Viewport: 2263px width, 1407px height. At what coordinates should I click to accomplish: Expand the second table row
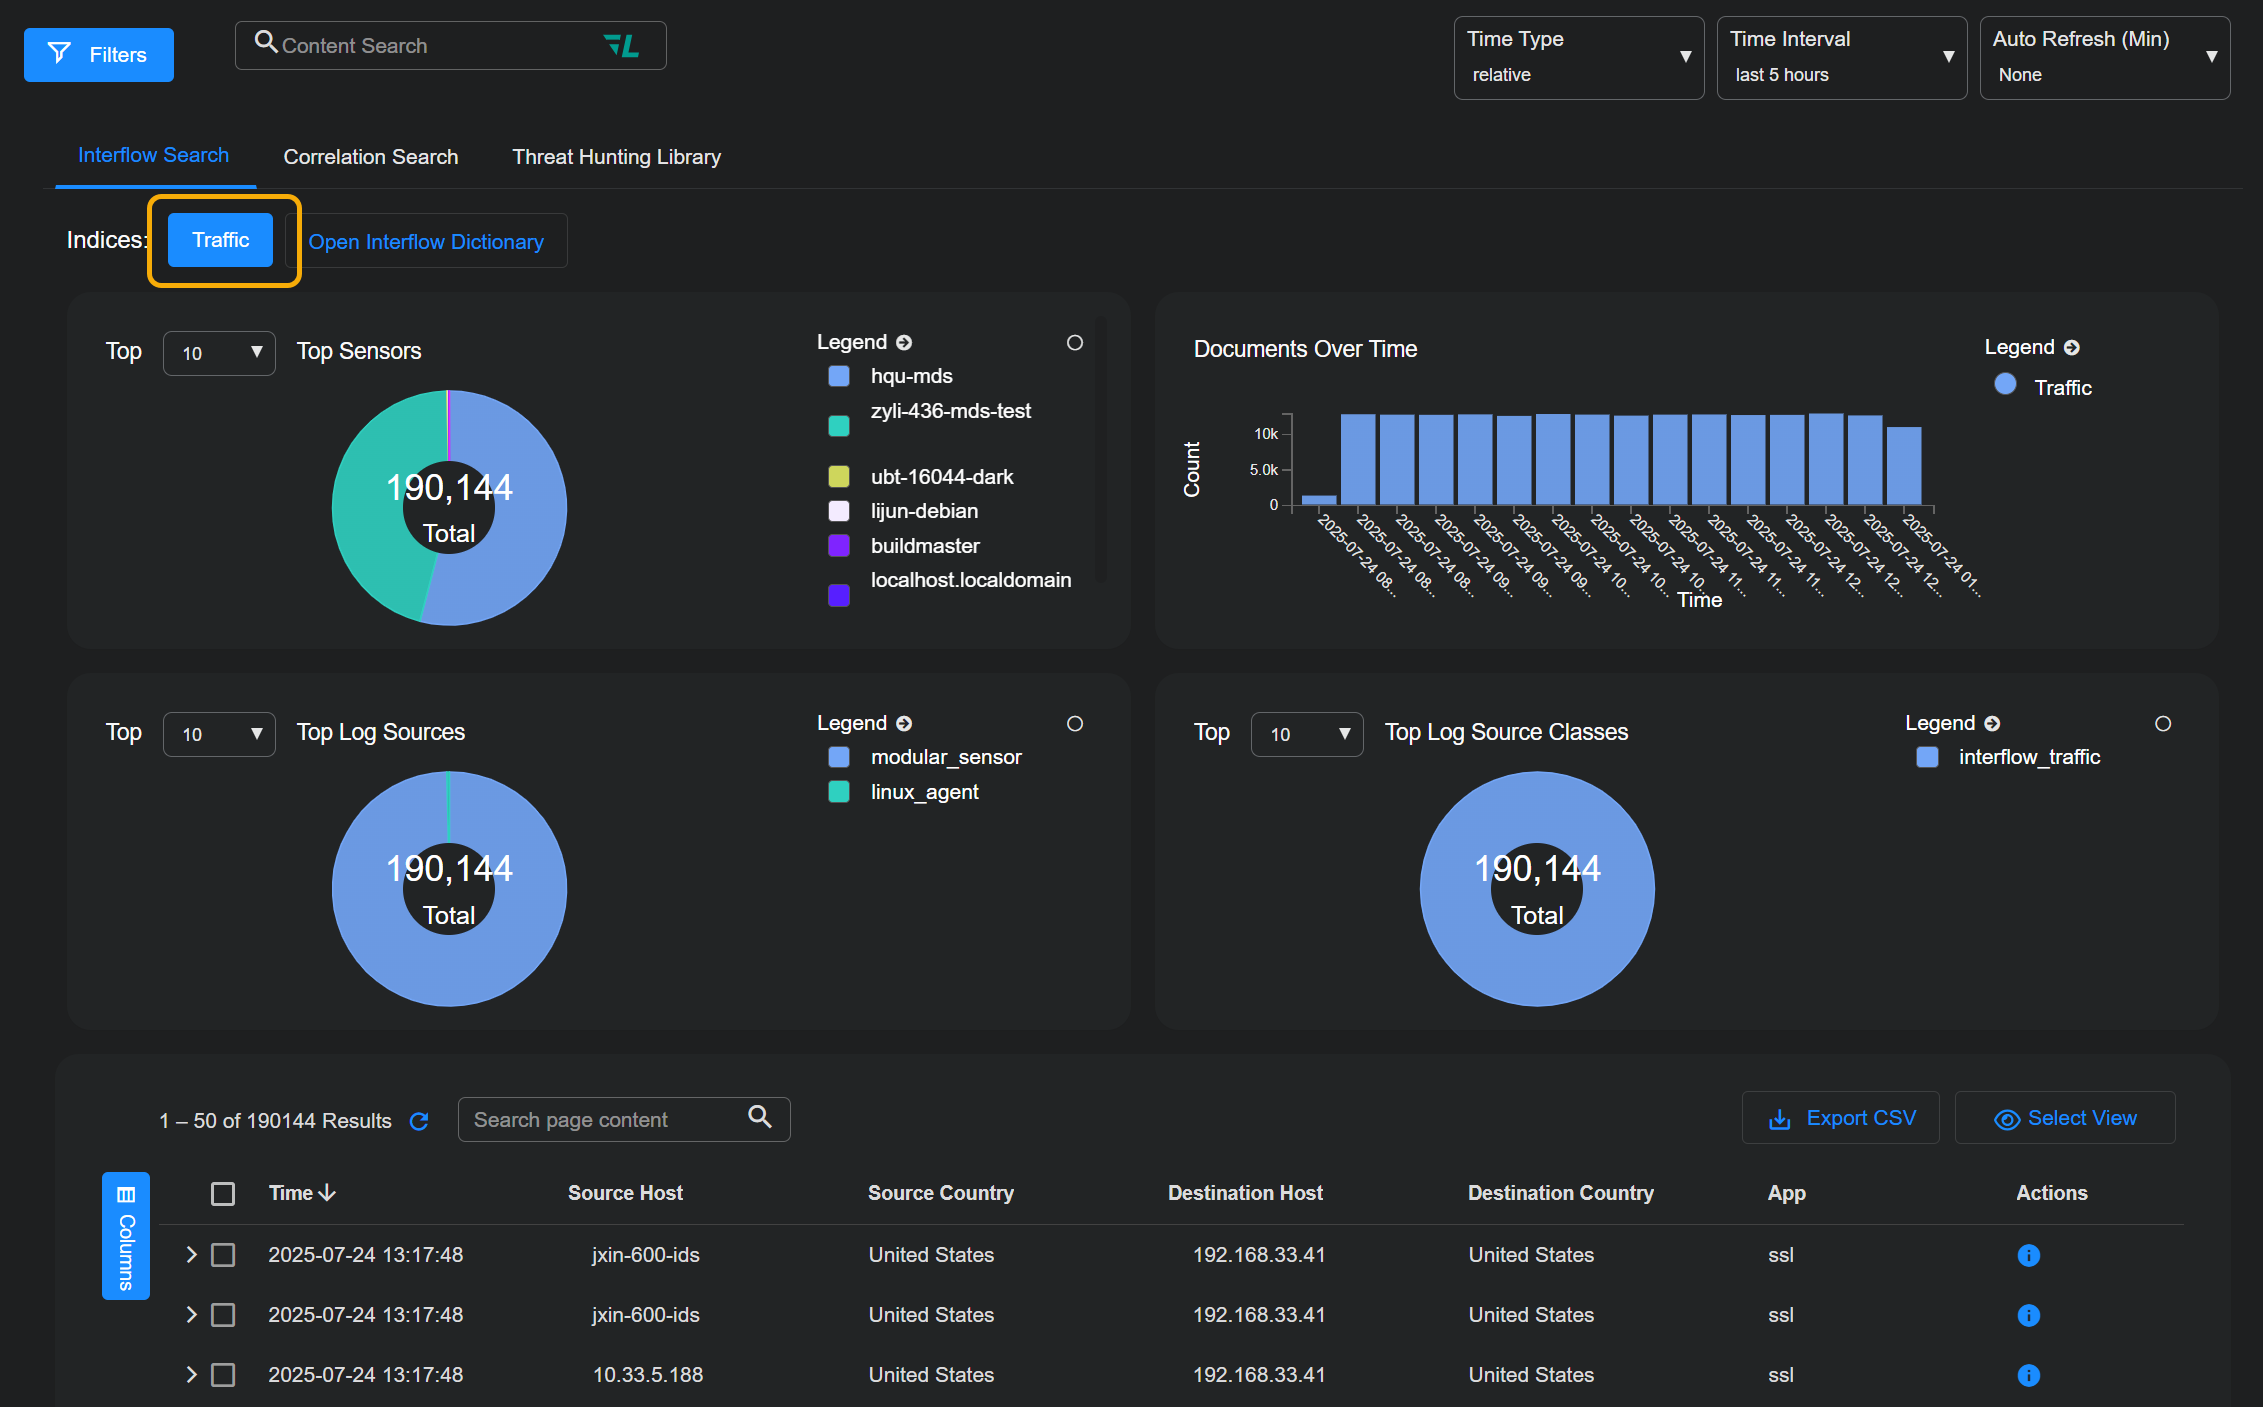192,1315
